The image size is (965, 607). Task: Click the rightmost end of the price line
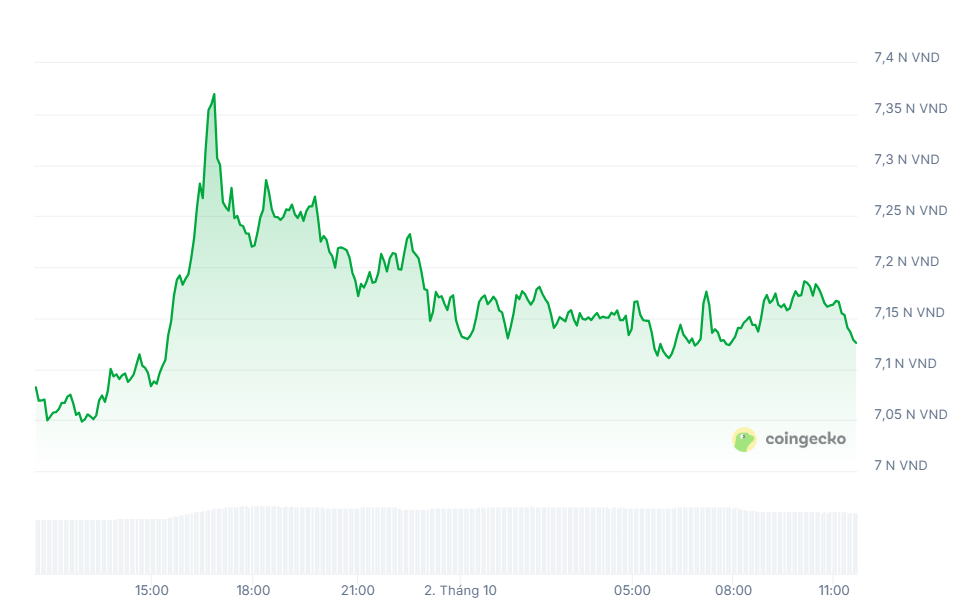coord(856,343)
